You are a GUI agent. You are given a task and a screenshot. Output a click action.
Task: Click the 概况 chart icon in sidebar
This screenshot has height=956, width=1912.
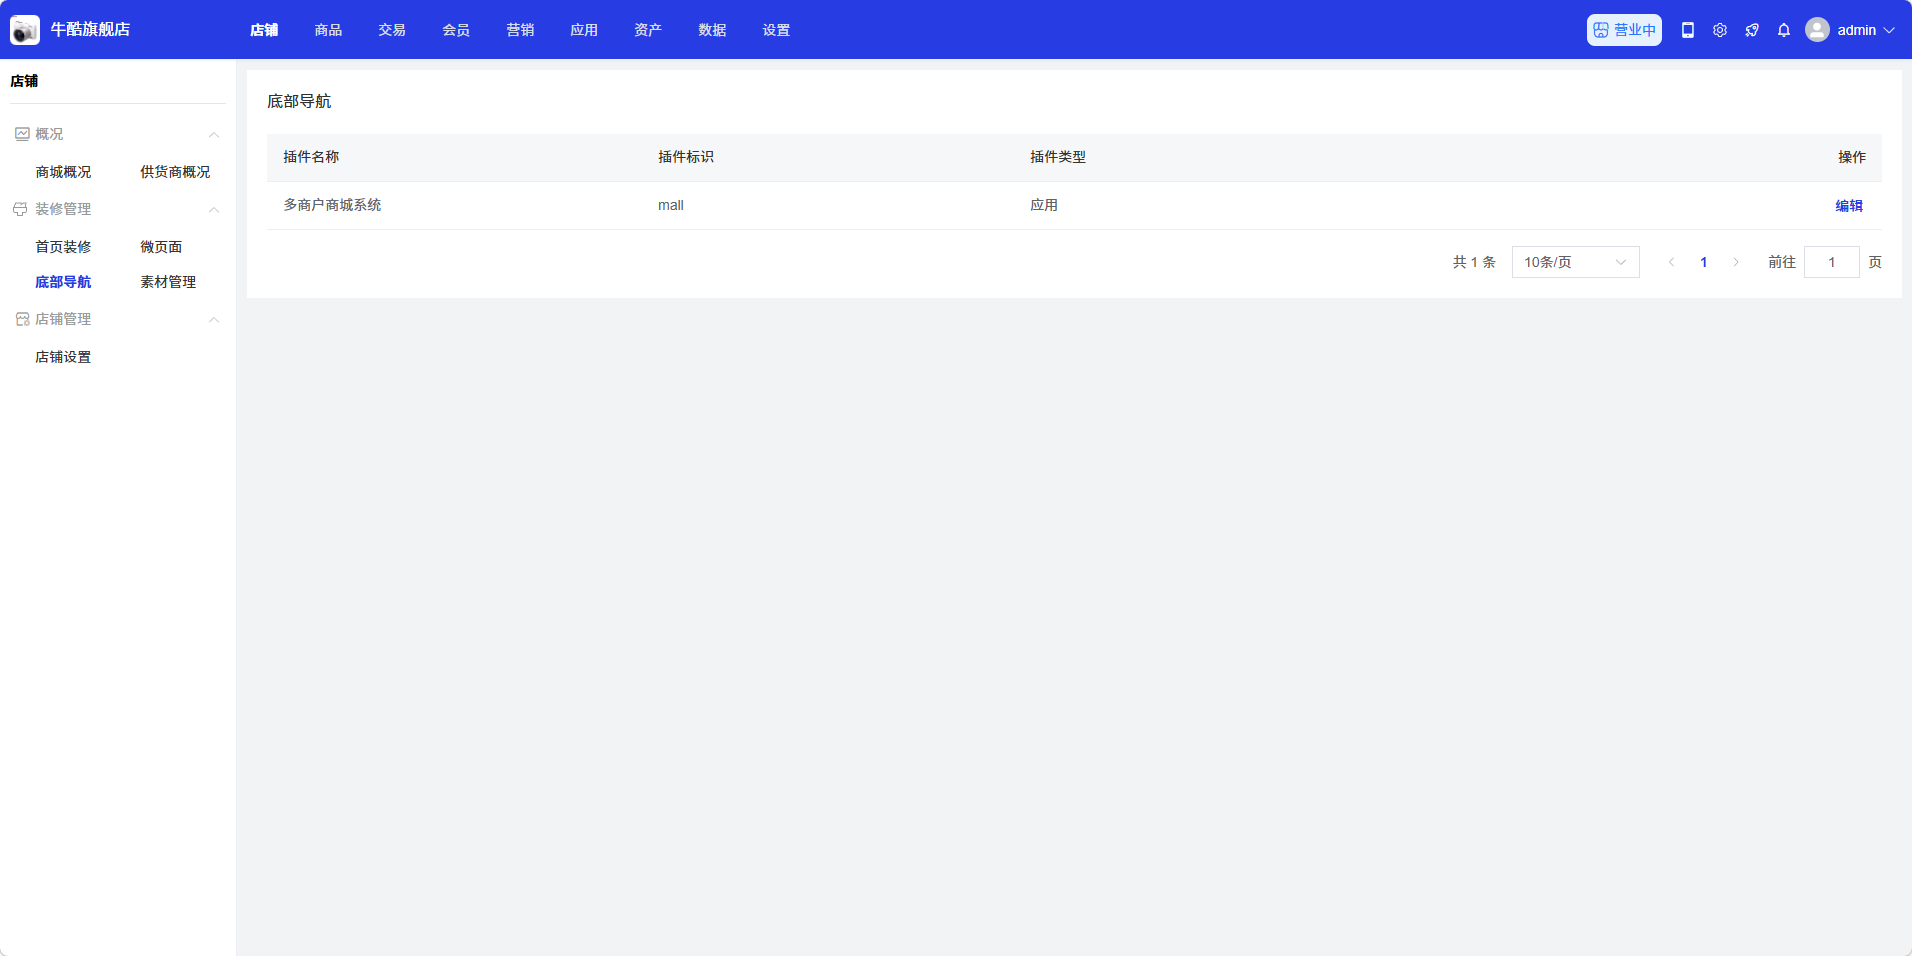click(x=22, y=134)
